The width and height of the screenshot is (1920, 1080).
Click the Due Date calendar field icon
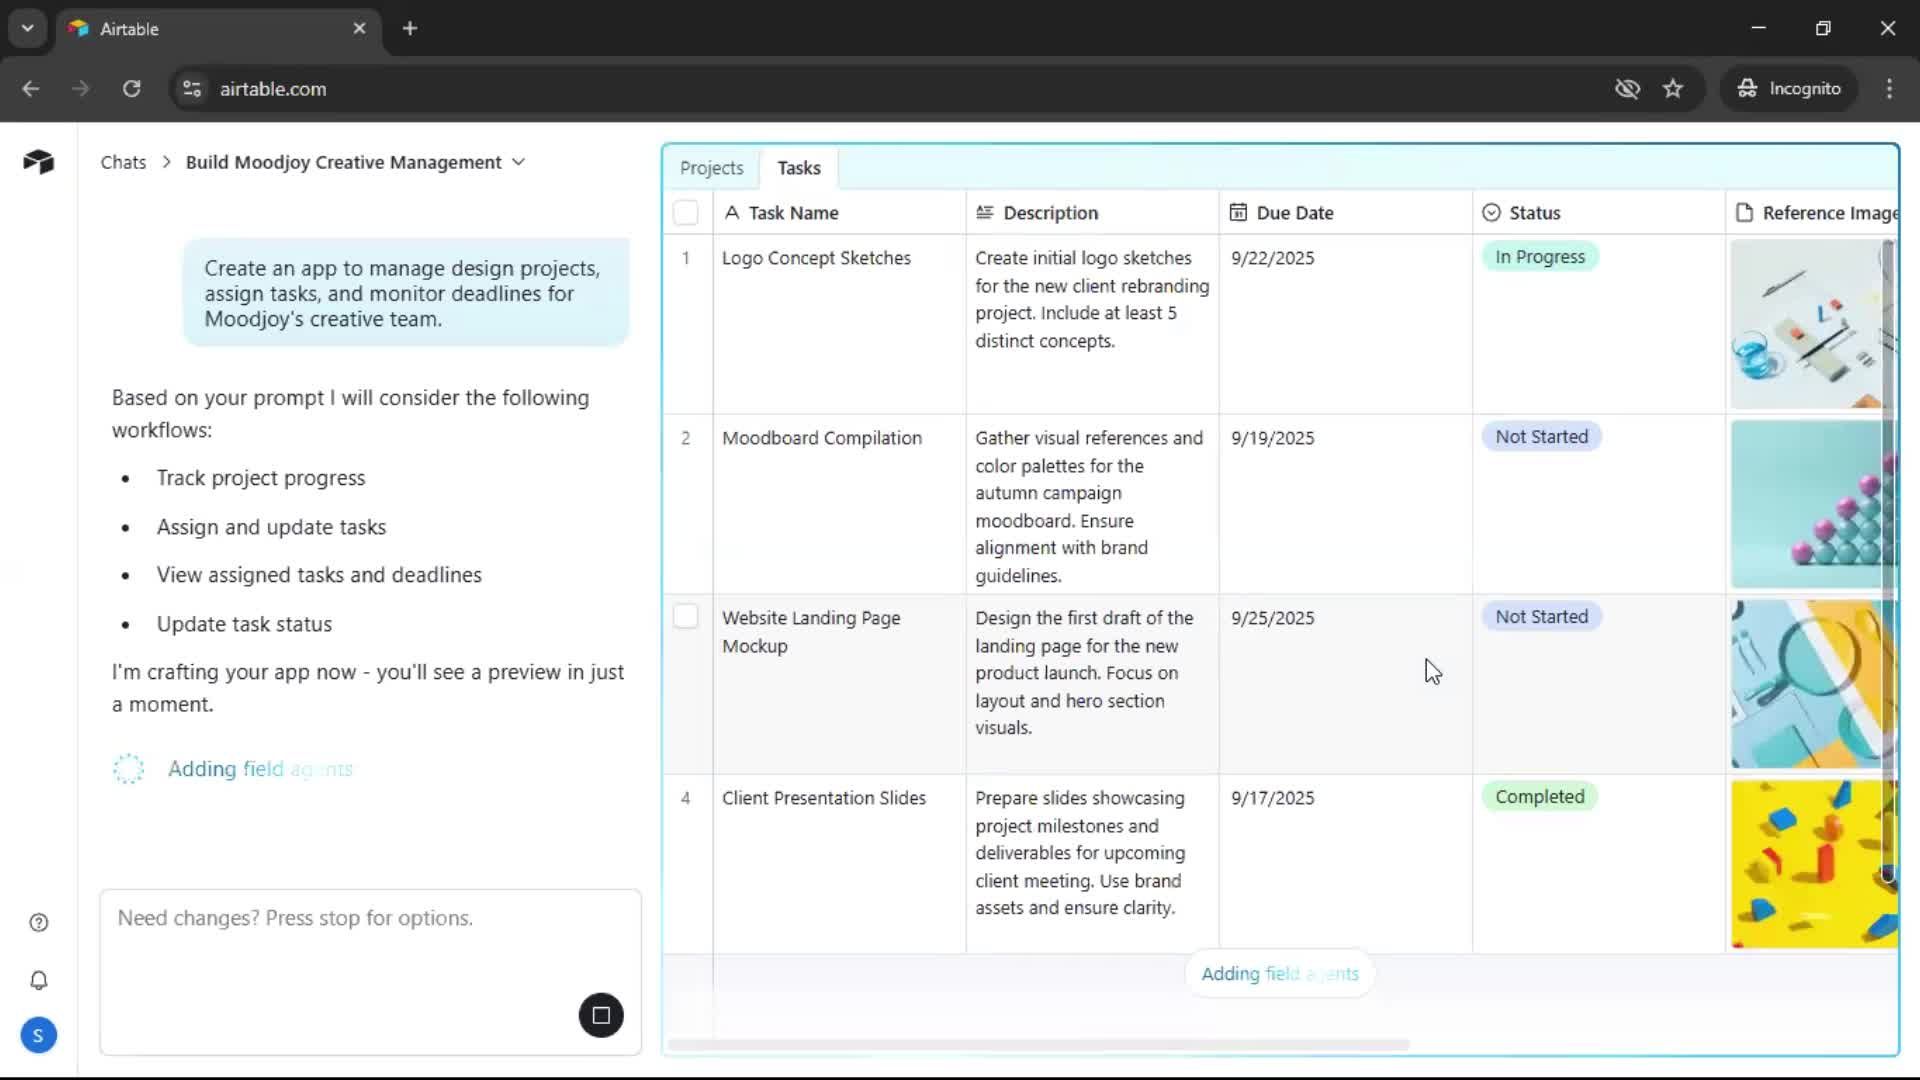1238,212
